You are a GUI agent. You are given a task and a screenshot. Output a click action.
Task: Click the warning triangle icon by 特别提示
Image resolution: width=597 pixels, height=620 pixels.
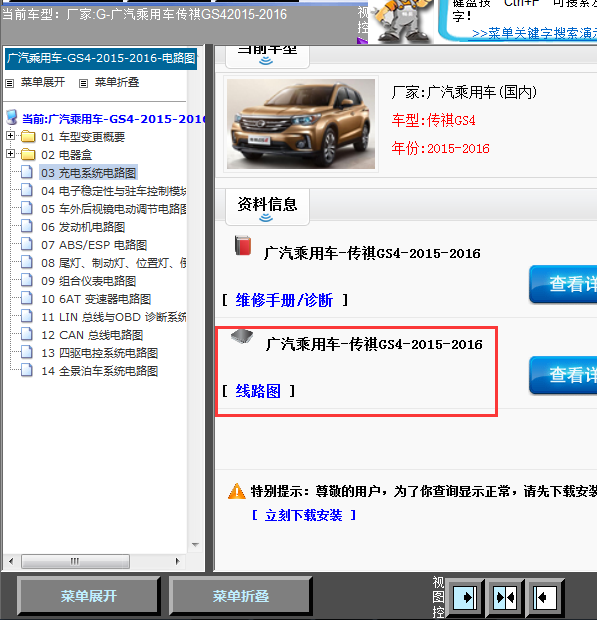[237, 491]
